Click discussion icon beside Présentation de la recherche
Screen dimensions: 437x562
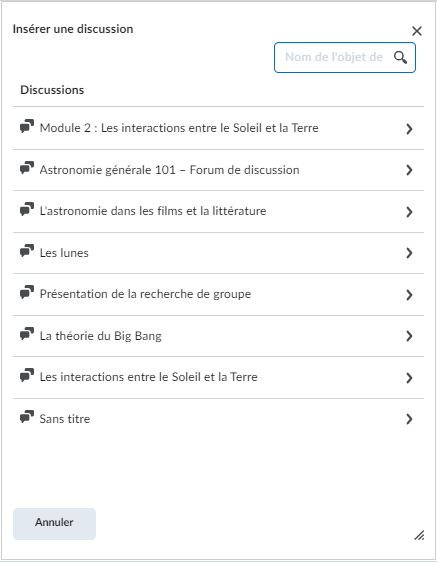click(27, 292)
